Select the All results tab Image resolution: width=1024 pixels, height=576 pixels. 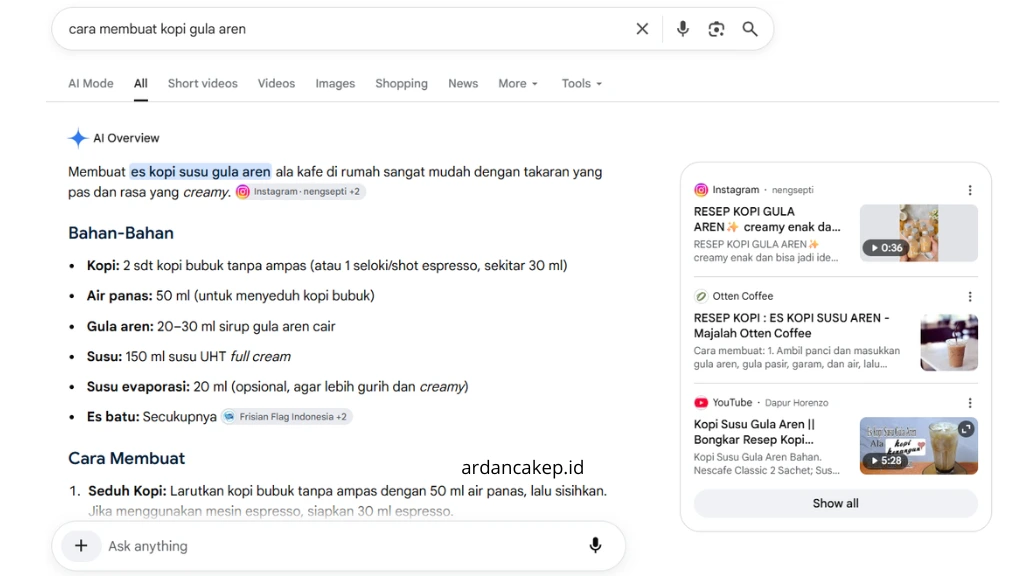[140, 84]
